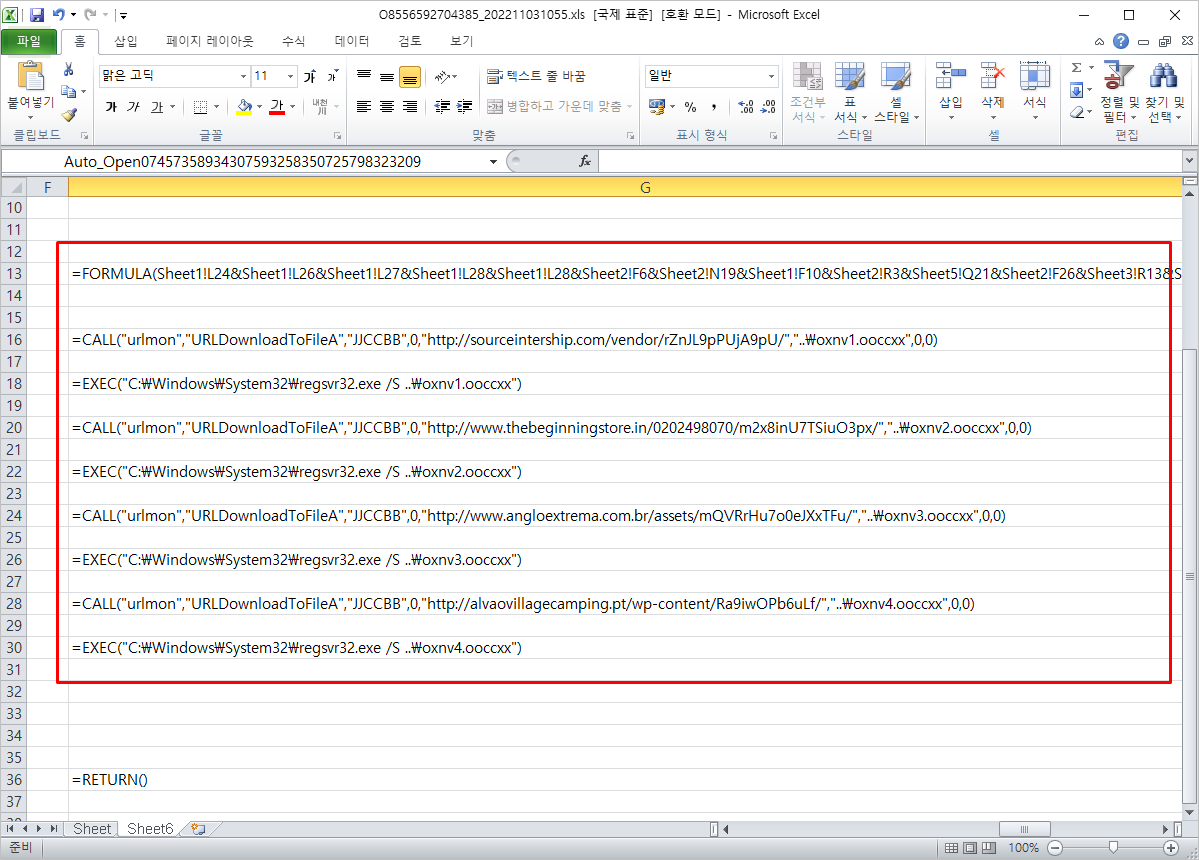Screen dimensions: 1199x860
Task: Click zoom in plus button
Action: (x=1171, y=848)
